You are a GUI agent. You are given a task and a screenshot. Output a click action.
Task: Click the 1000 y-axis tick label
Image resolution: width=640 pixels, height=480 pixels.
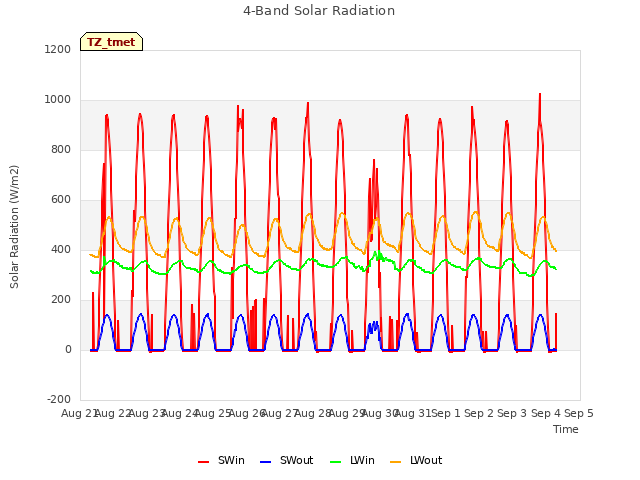[x=58, y=100]
